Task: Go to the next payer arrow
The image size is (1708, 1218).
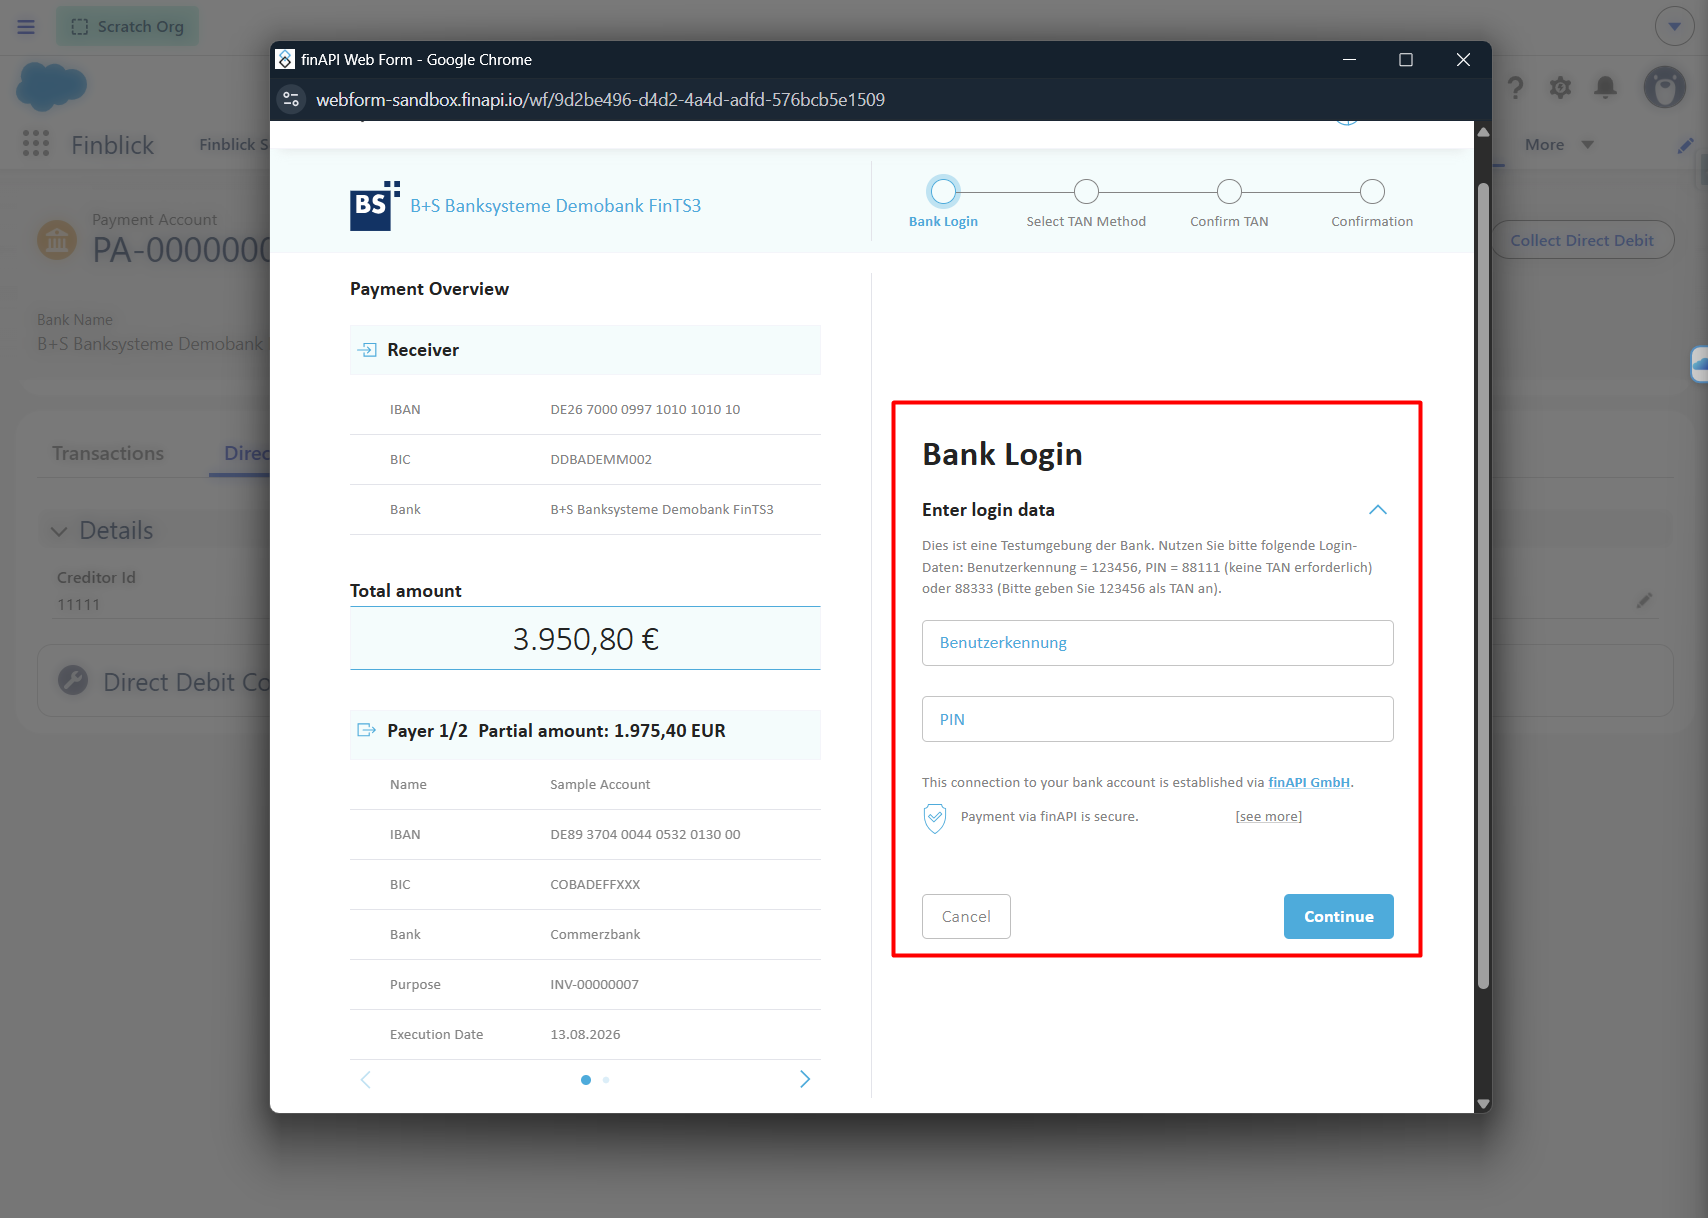Action: point(805,1079)
